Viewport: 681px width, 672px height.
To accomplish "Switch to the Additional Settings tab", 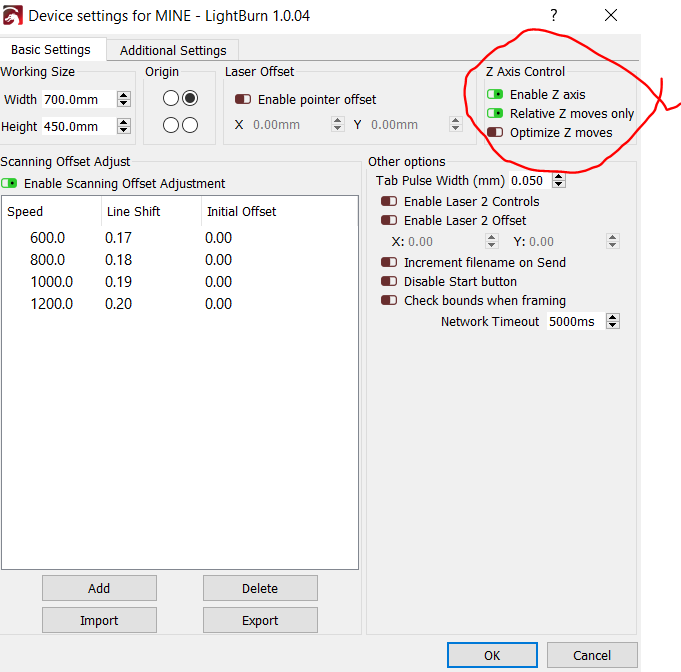I will [173, 50].
